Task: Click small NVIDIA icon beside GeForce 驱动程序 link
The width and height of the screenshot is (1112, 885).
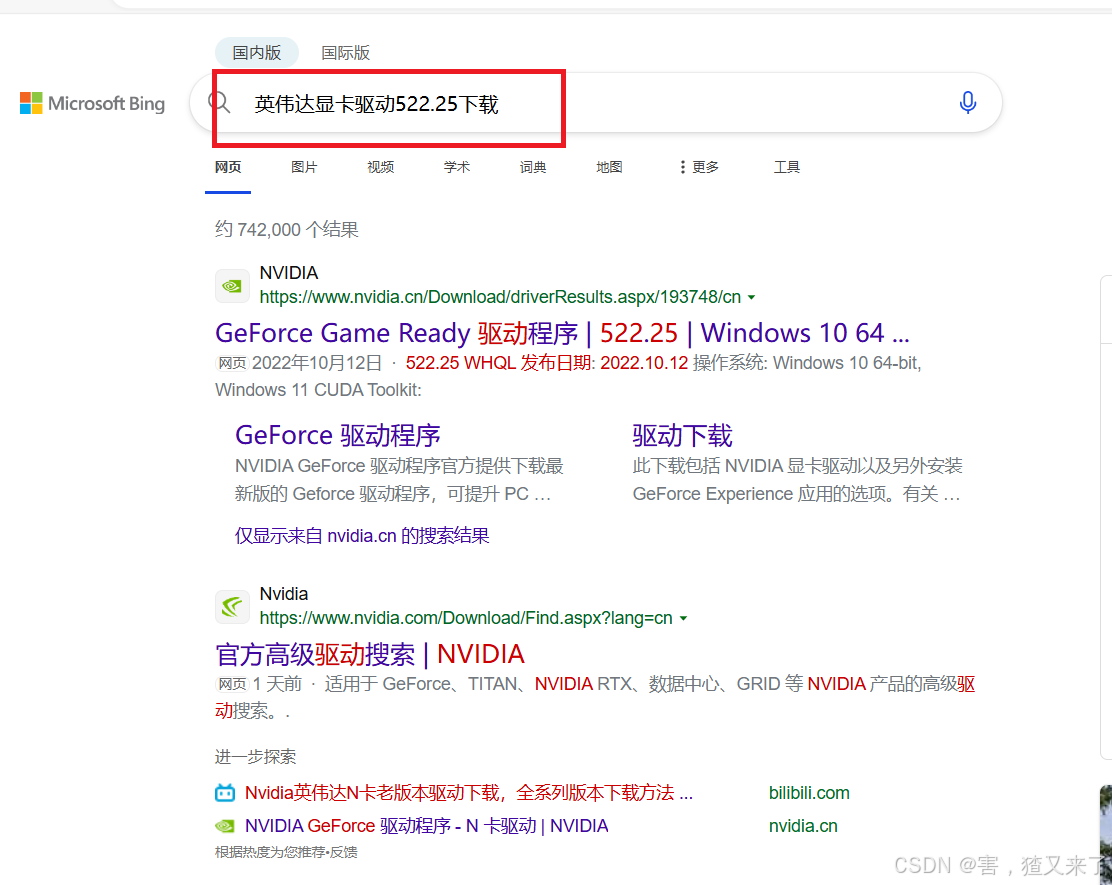Action: 225,826
